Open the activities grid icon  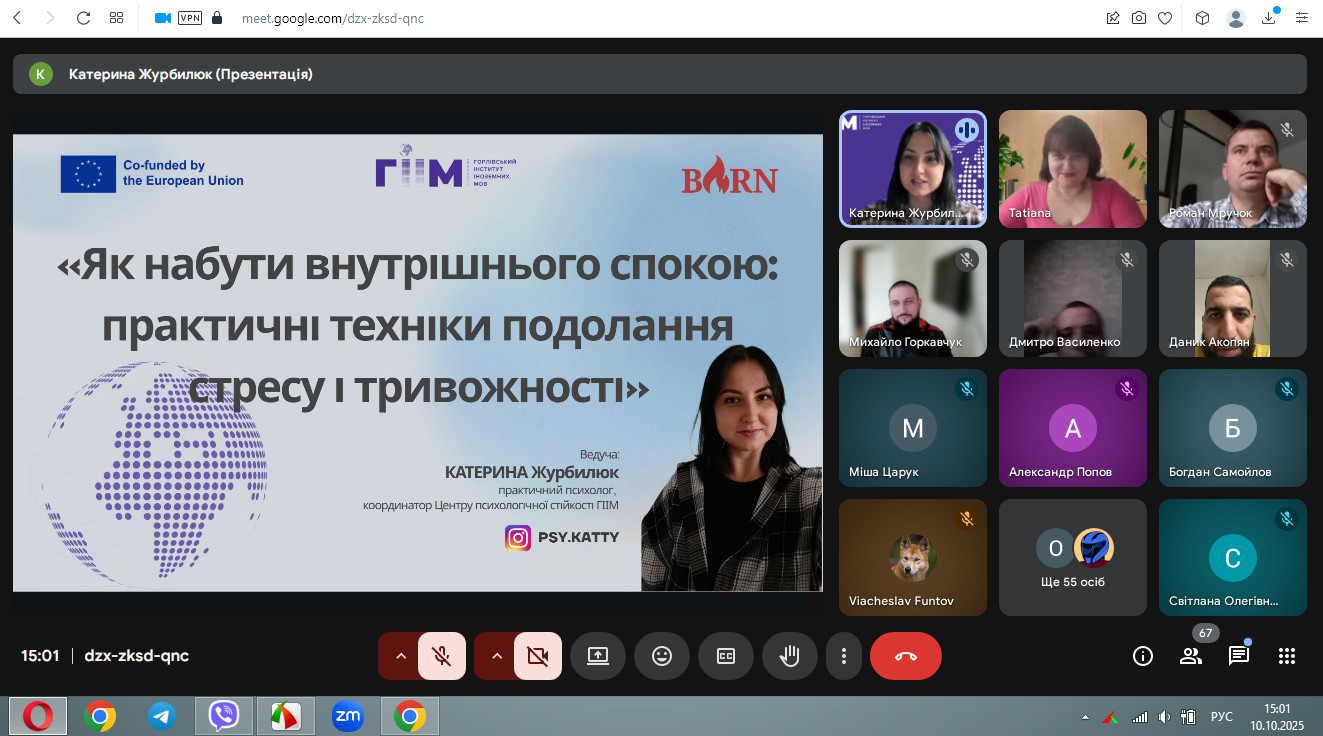(x=1287, y=656)
